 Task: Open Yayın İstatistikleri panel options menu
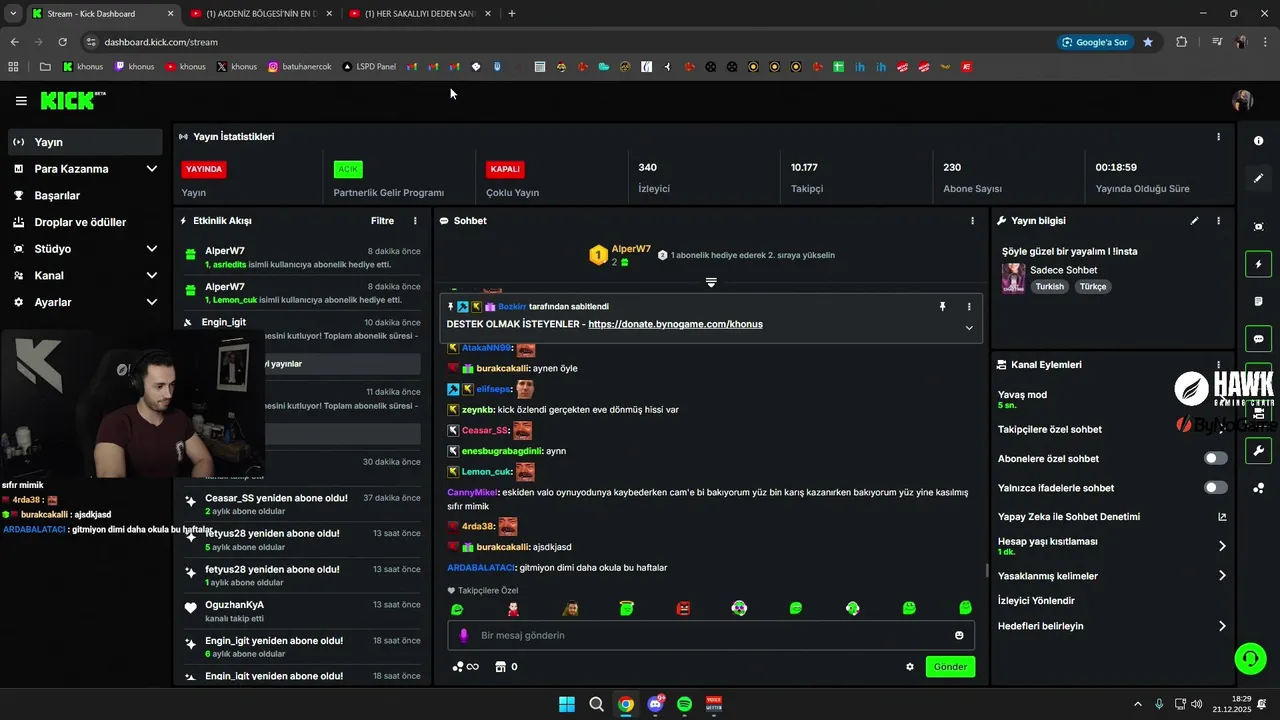pos(1218,137)
